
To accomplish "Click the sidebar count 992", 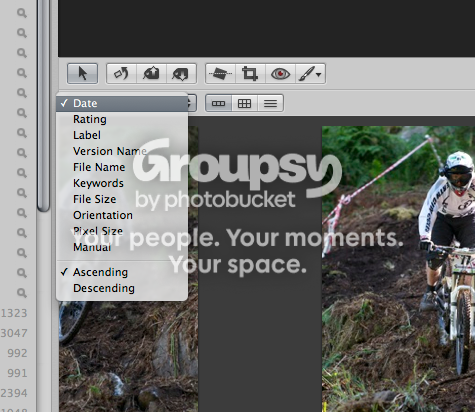I will 17,353.
